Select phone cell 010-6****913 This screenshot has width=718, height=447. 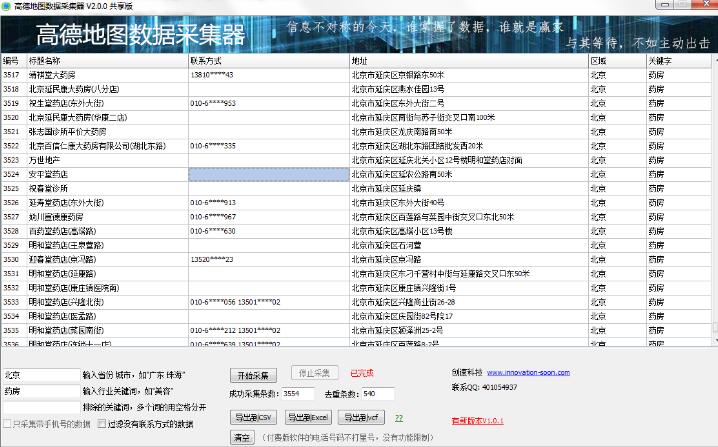click(269, 202)
